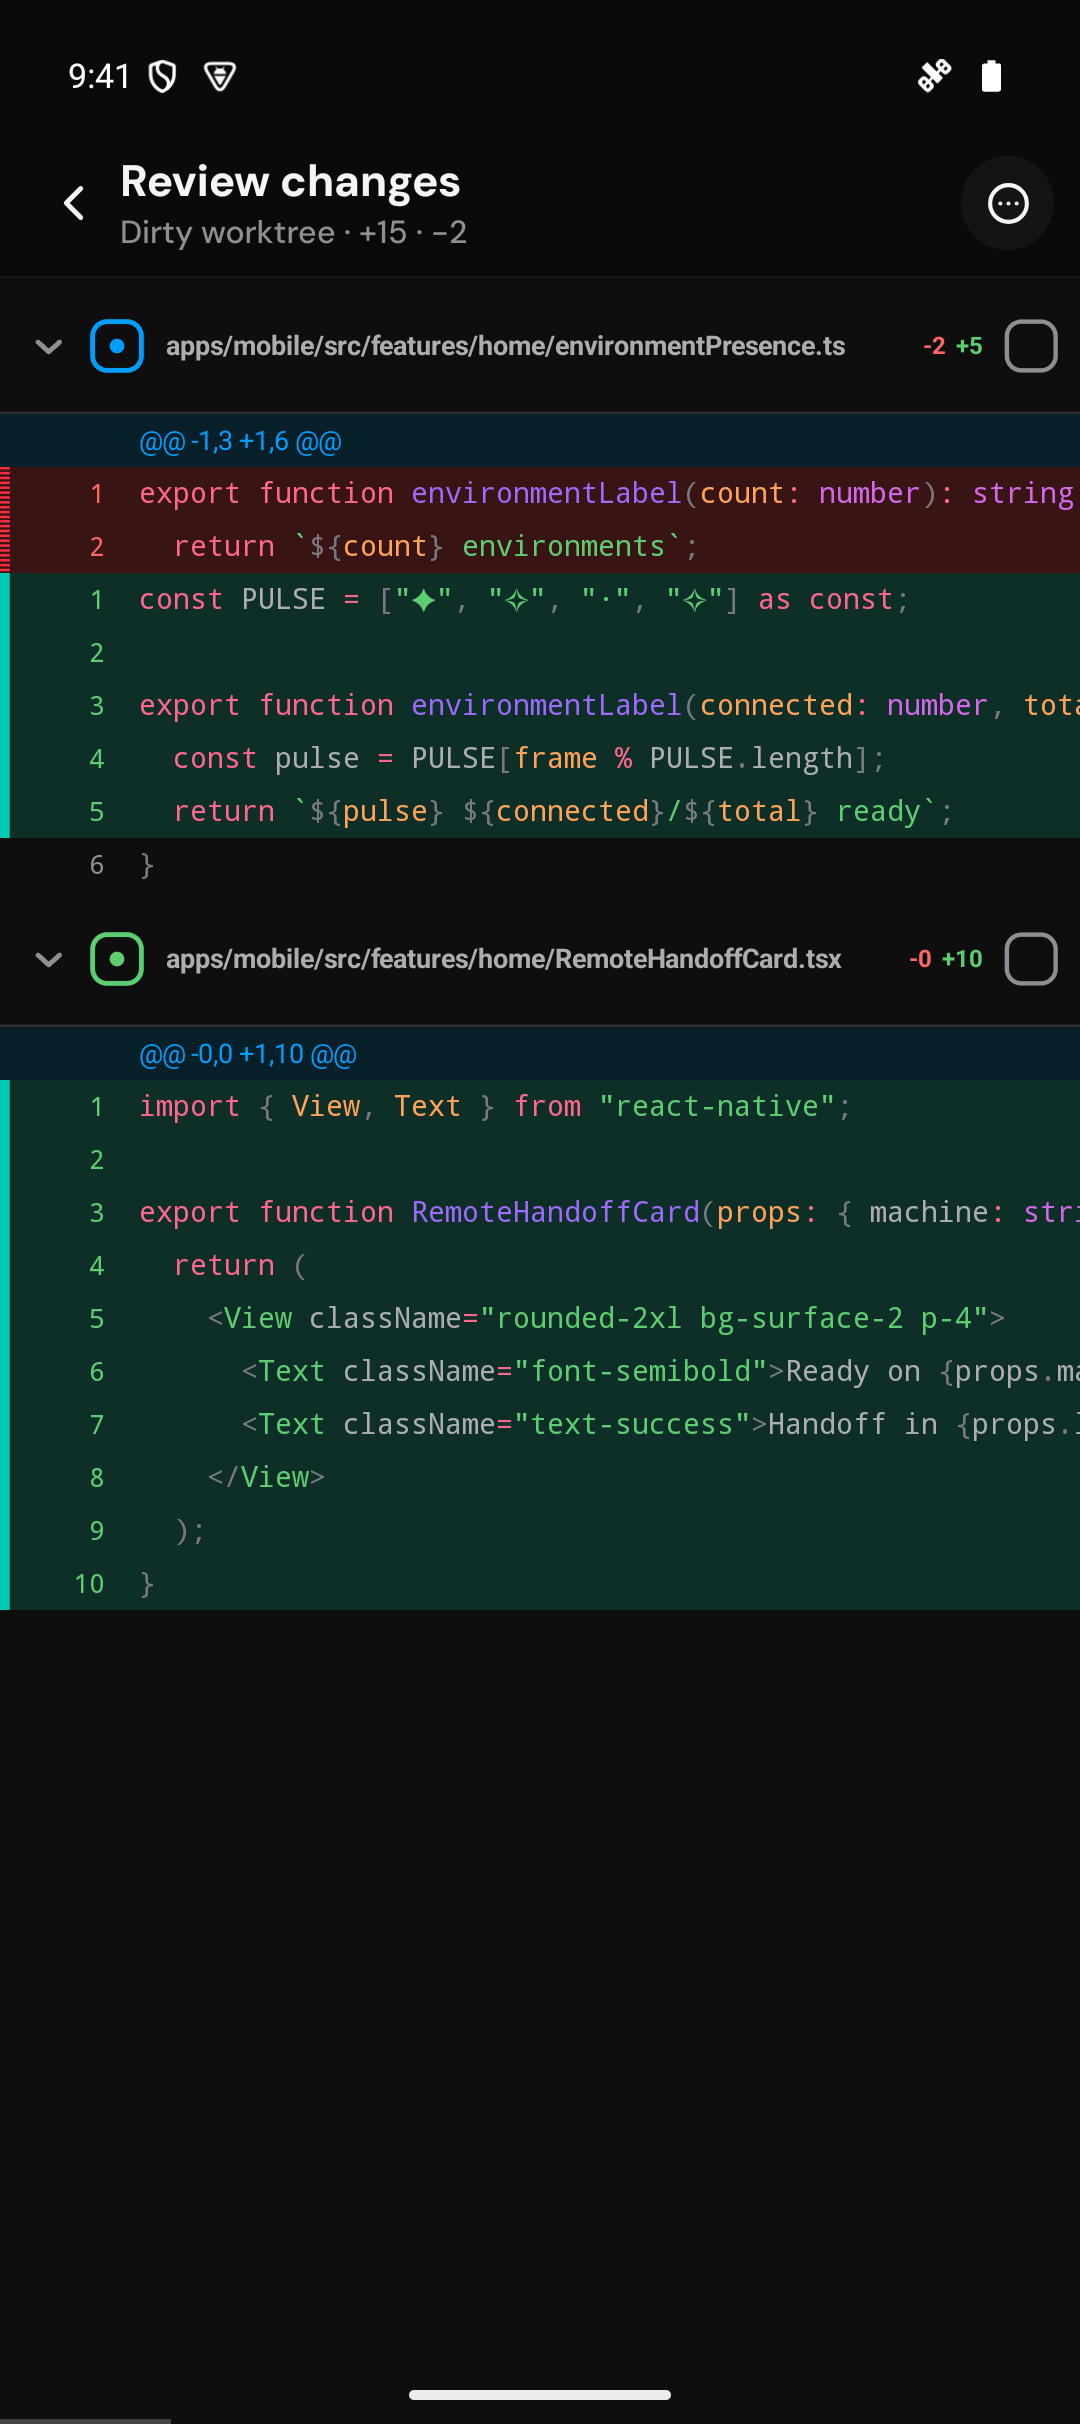Tap the -0 +10 change count

[x=946, y=959]
